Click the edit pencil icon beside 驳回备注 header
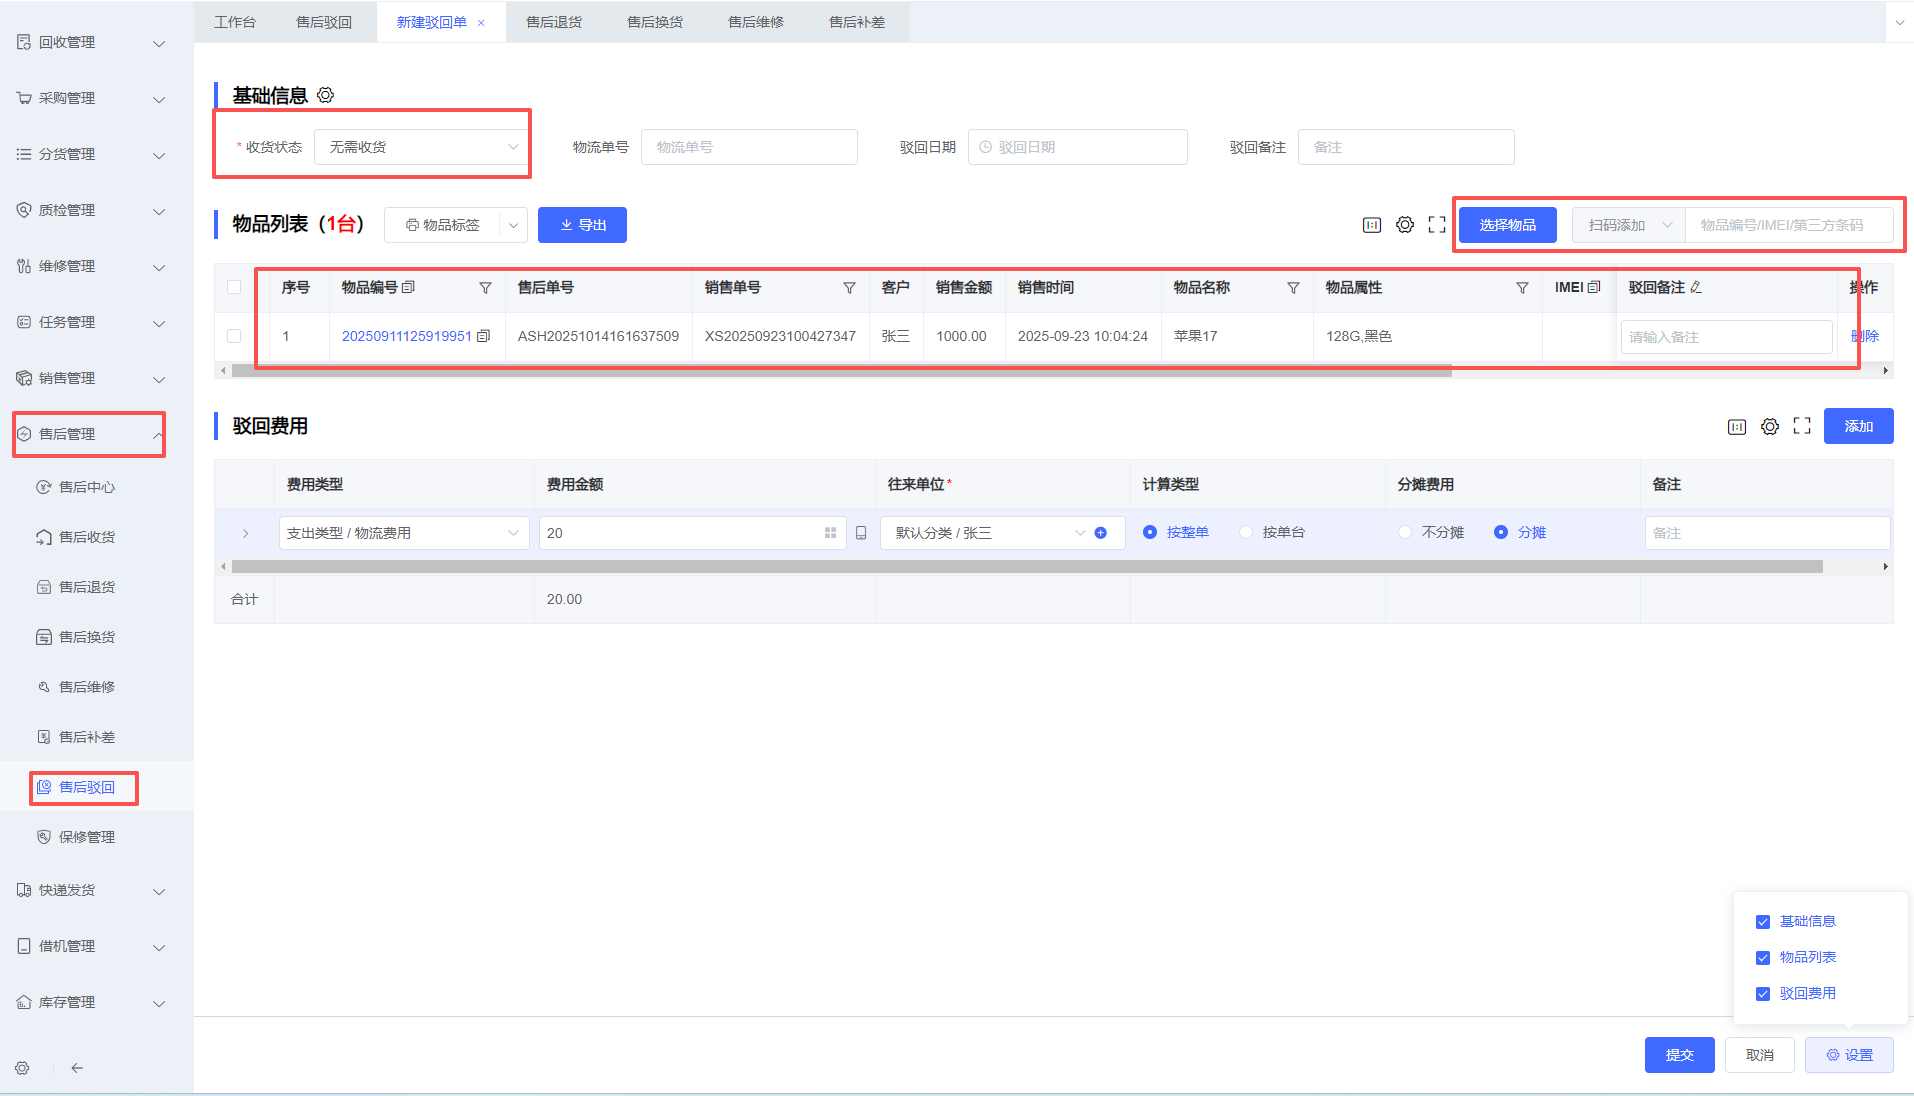This screenshot has width=1914, height=1096. pos(1696,288)
